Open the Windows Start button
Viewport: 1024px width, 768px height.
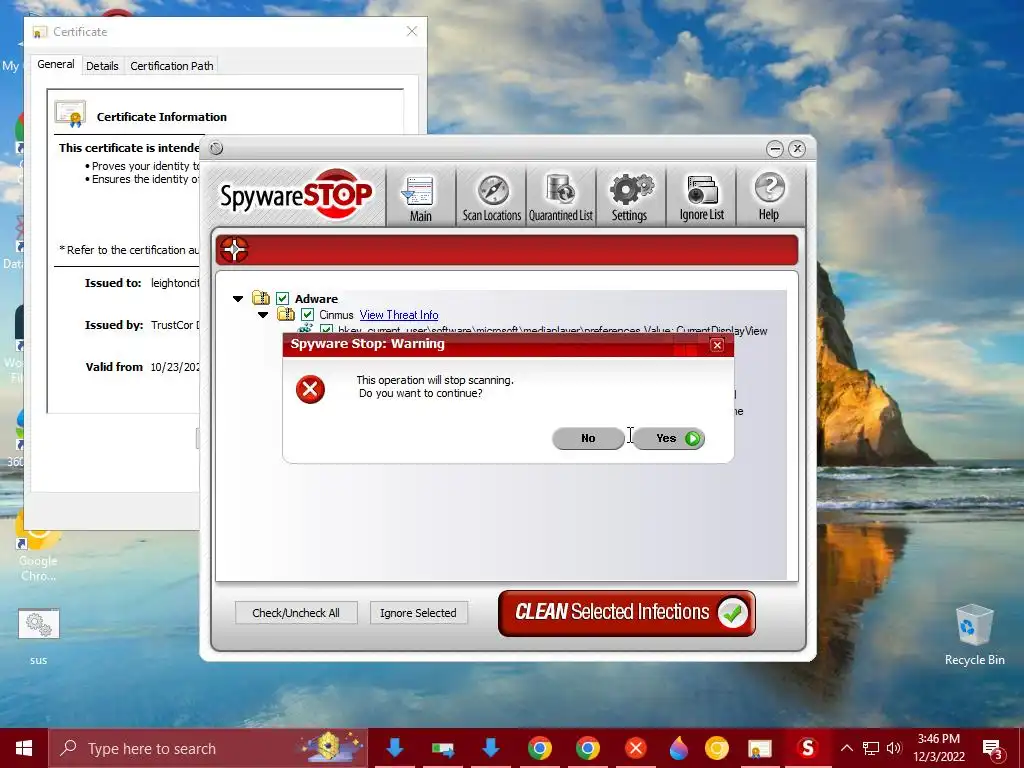tap(24, 748)
